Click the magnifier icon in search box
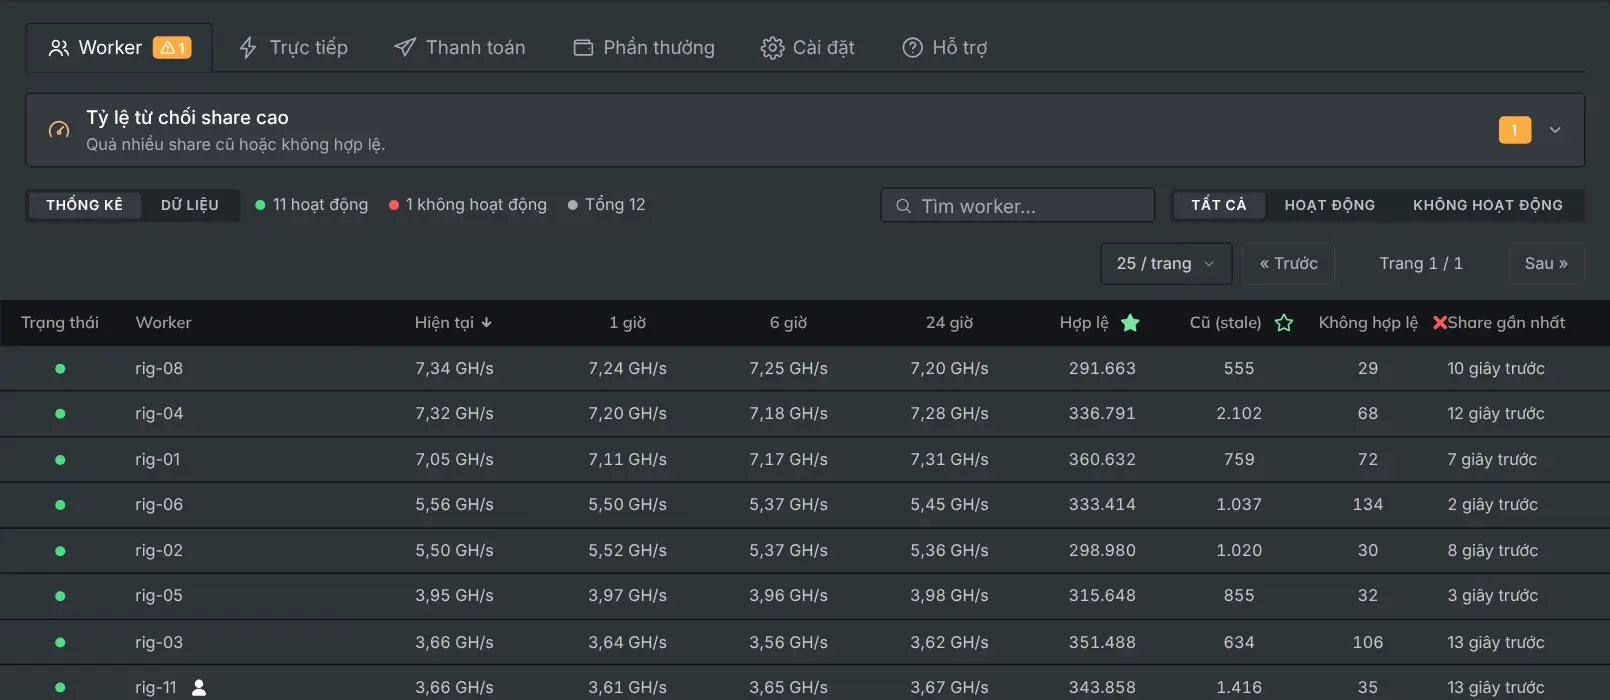Screen dimensions: 1610x700 click(903, 206)
